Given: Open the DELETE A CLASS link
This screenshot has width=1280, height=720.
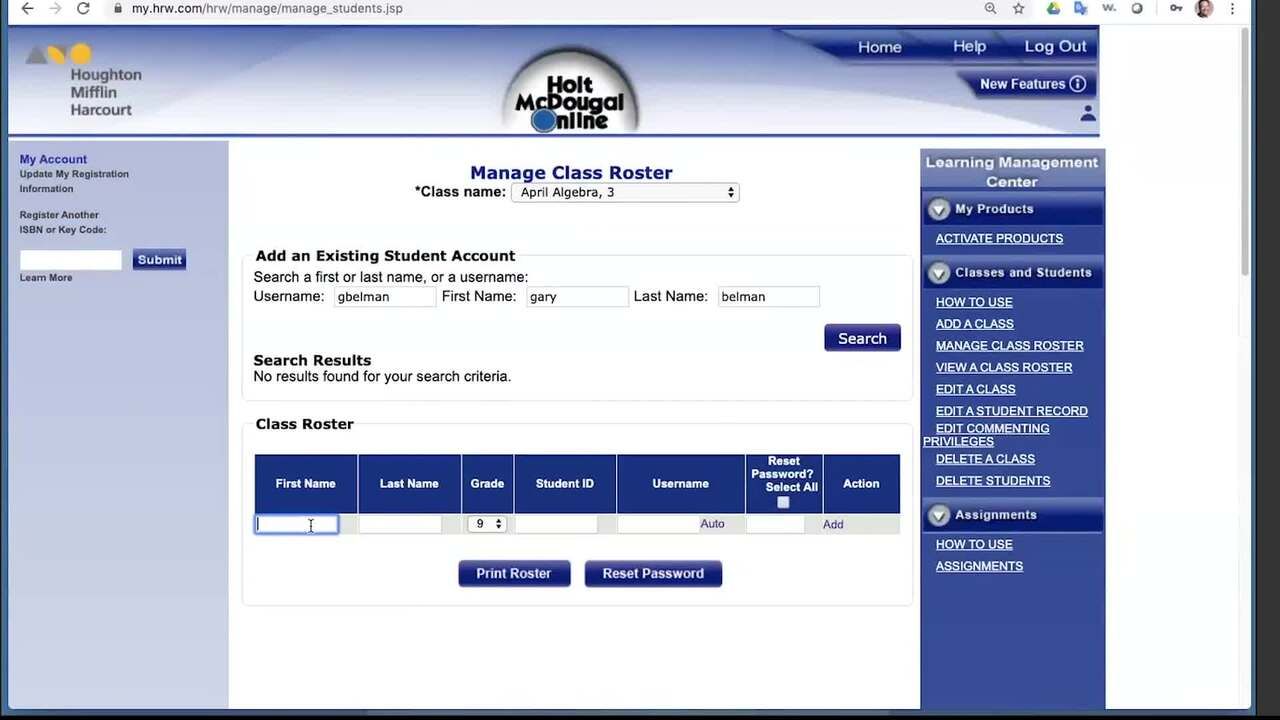Looking at the screenshot, I should pos(984,458).
